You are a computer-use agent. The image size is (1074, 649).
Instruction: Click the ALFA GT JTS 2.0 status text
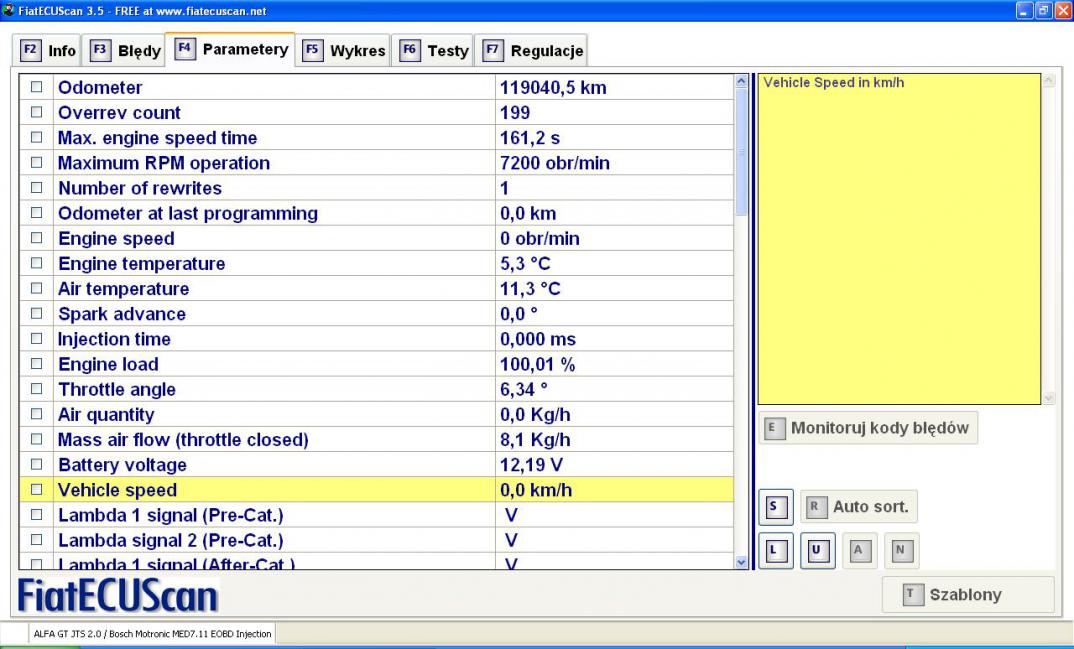point(153,634)
